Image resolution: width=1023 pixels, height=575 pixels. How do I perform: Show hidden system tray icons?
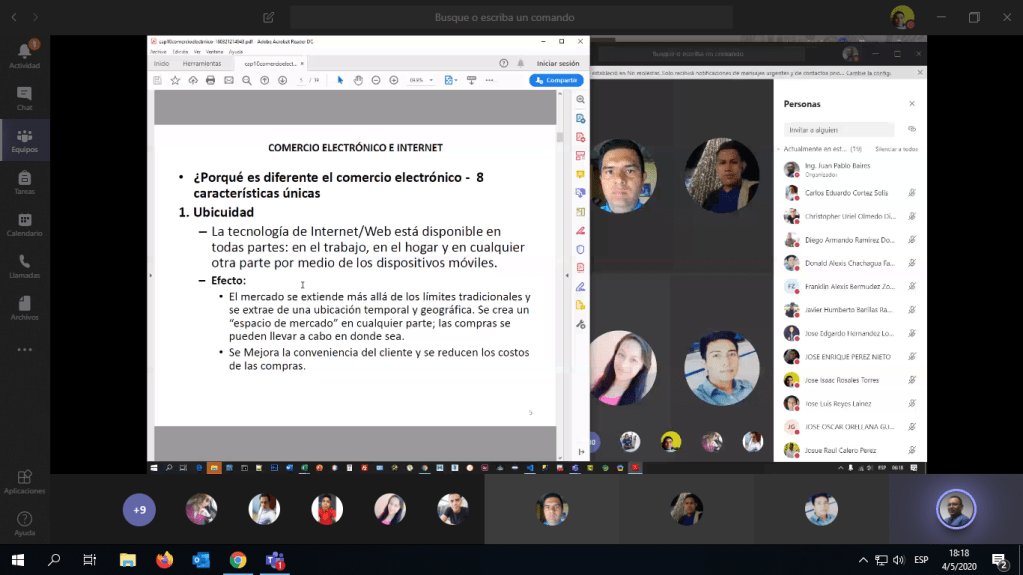tap(863, 560)
